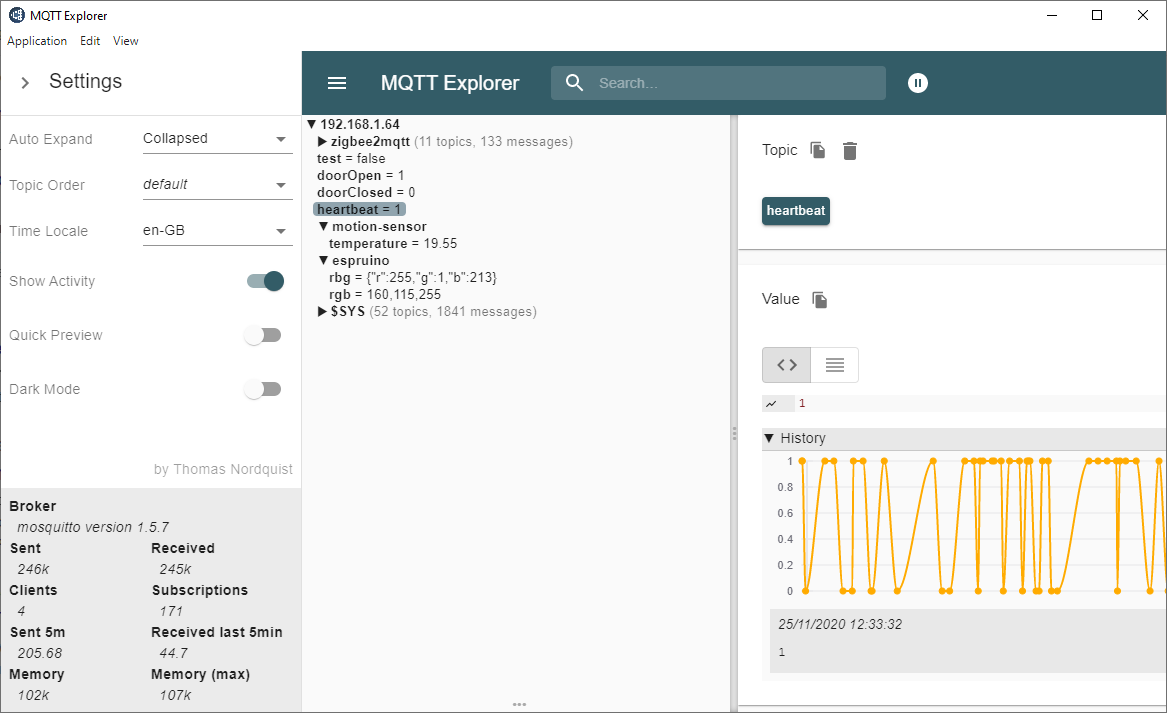This screenshot has width=1167, height=713.
Task: Copy value with the Value copy icon
Action: coord(819,300)
